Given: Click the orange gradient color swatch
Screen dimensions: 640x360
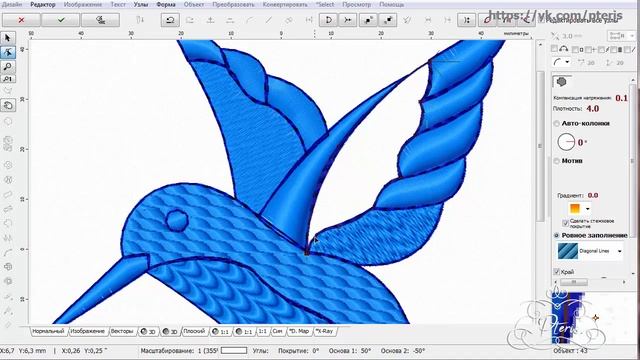Looking at the screenshot, I should (575, 209).
